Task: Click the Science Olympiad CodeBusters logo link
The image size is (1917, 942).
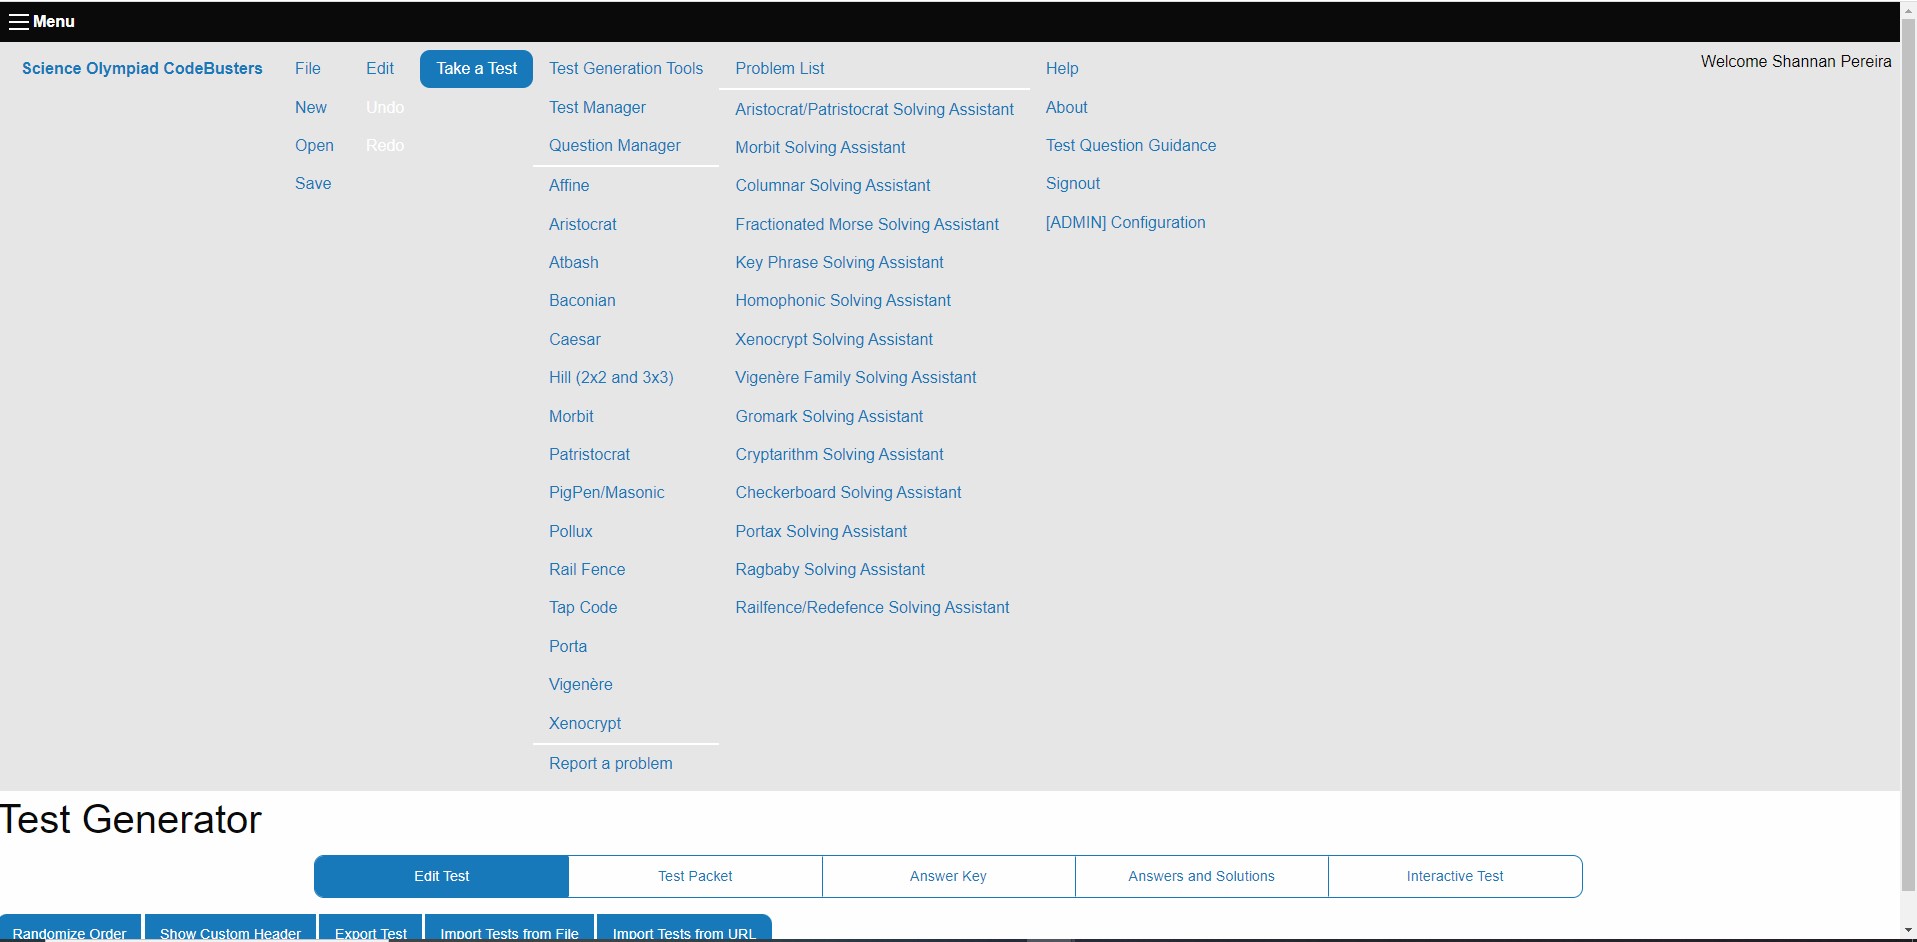Action: coord(142,68)
